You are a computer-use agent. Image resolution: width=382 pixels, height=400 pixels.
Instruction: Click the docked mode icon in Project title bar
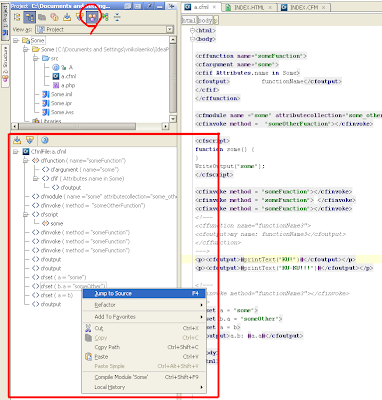click(138, 6)
